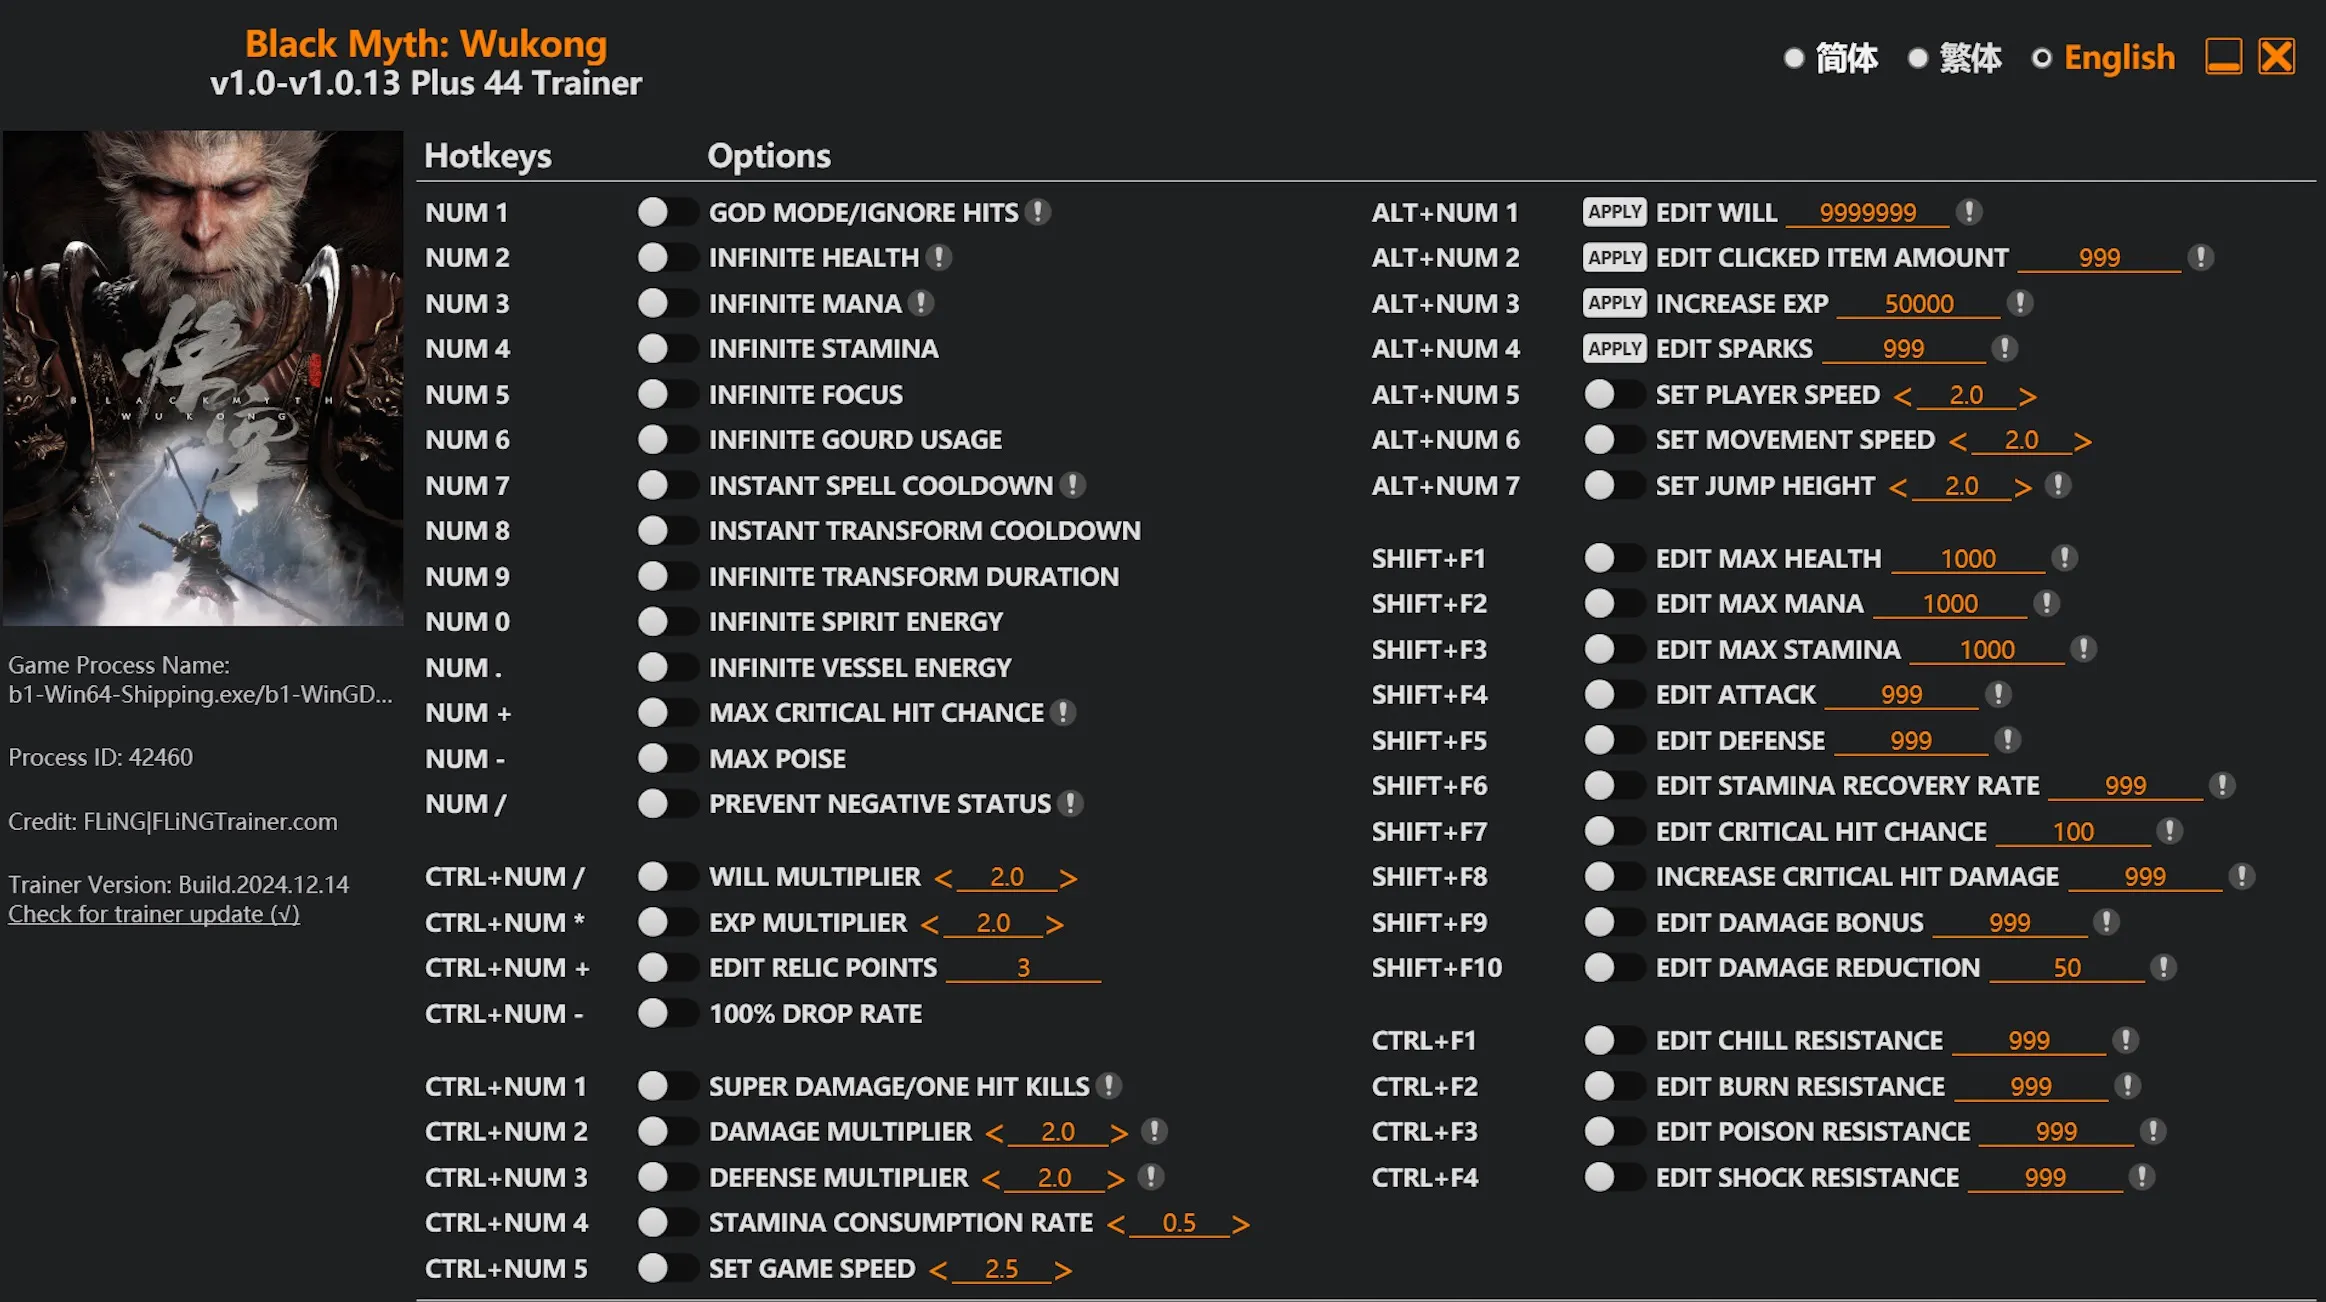Click info icon next to Edit Shock Resistance
The image size is (2326, 1302).
(x=2141, y=1177)
